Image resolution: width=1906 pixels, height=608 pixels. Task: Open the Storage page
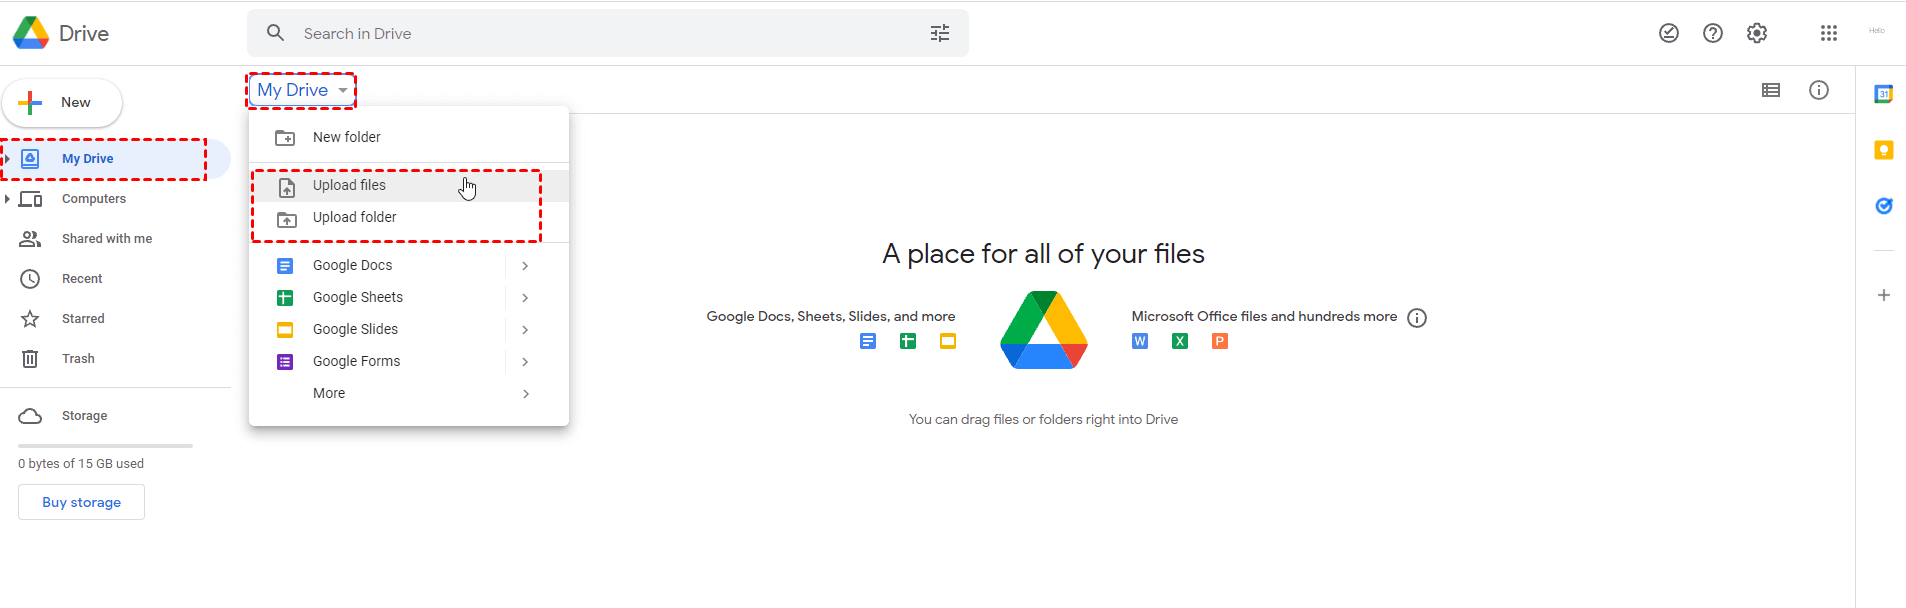click(115, 416)
